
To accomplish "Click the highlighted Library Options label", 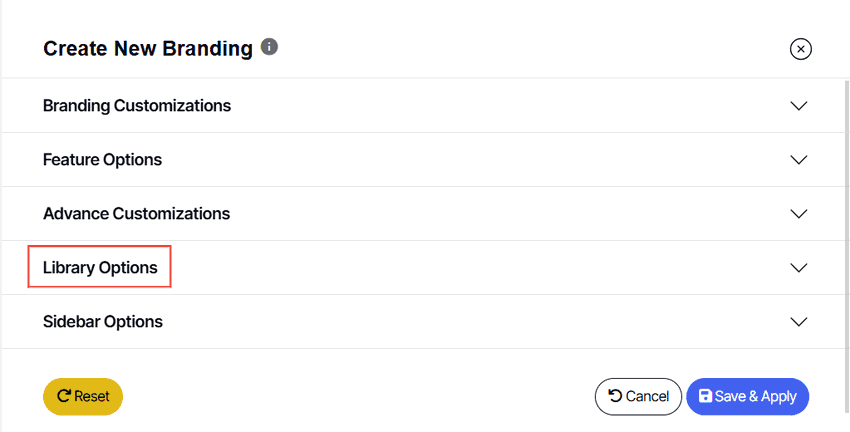I will [100, 267].
